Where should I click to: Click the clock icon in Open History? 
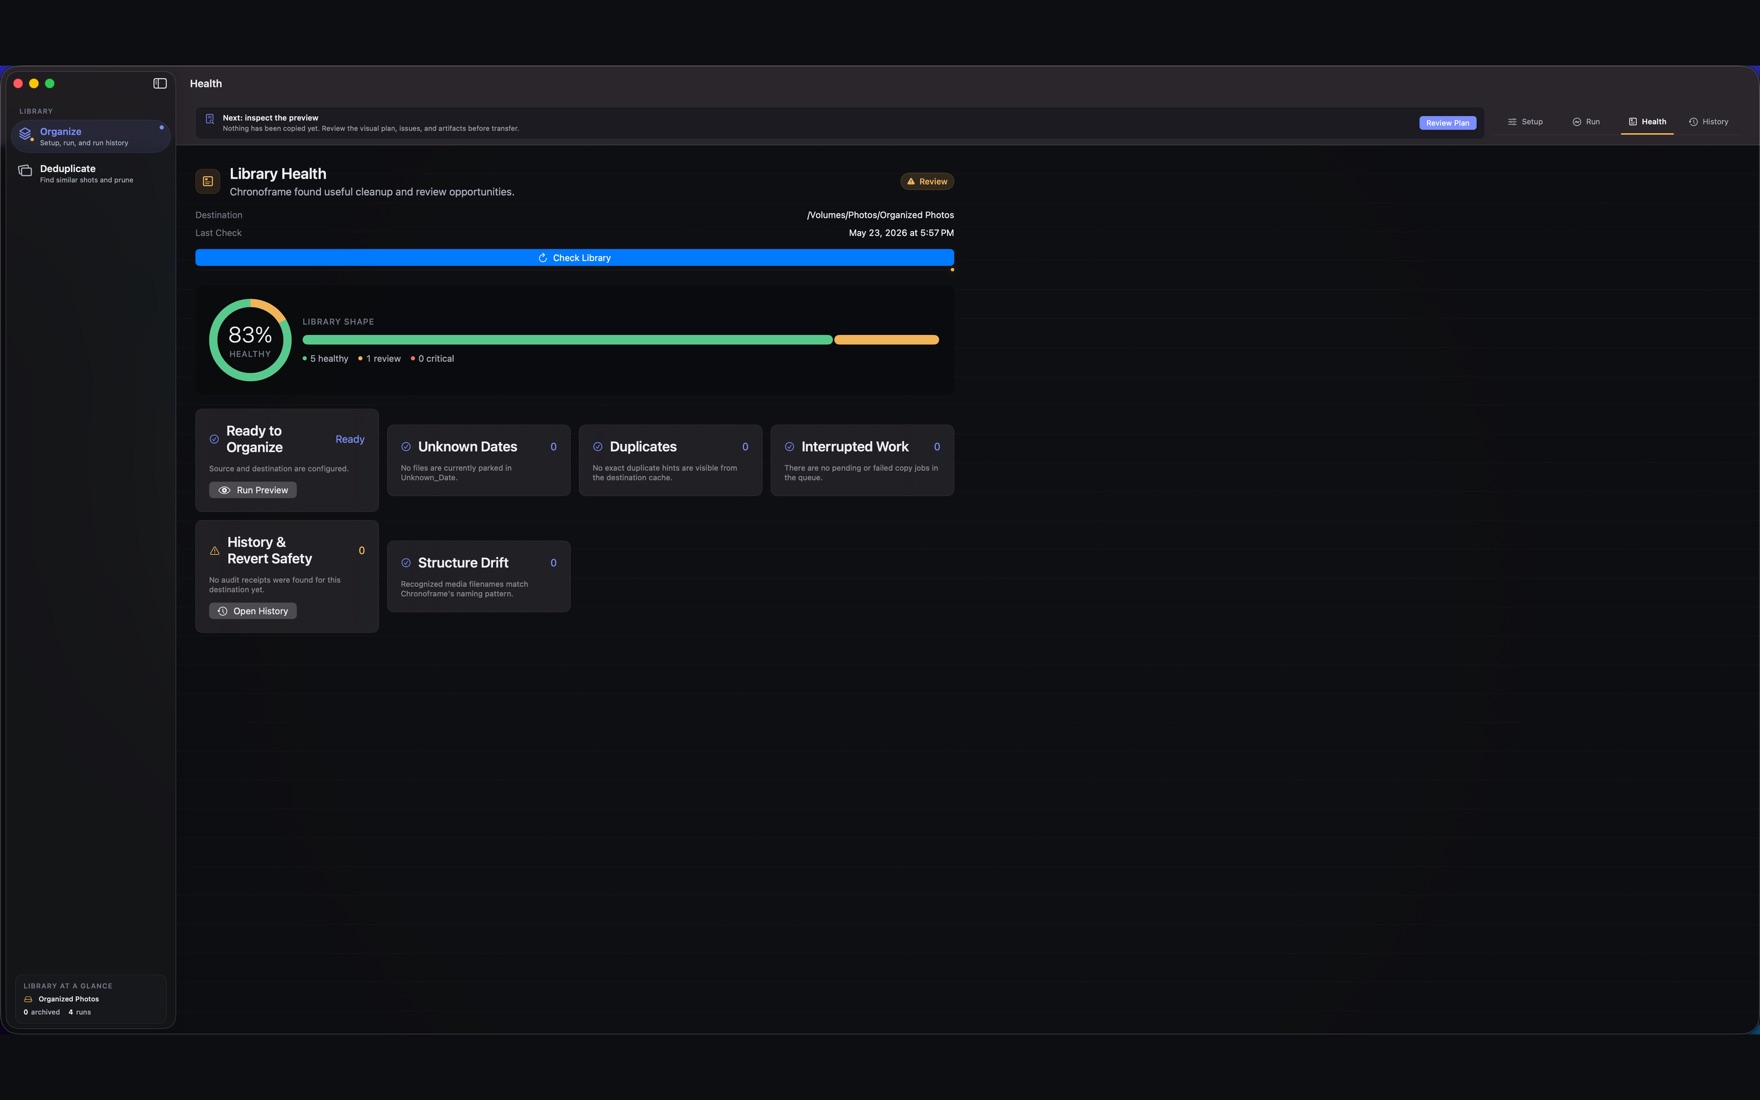(x=222, y=611)
